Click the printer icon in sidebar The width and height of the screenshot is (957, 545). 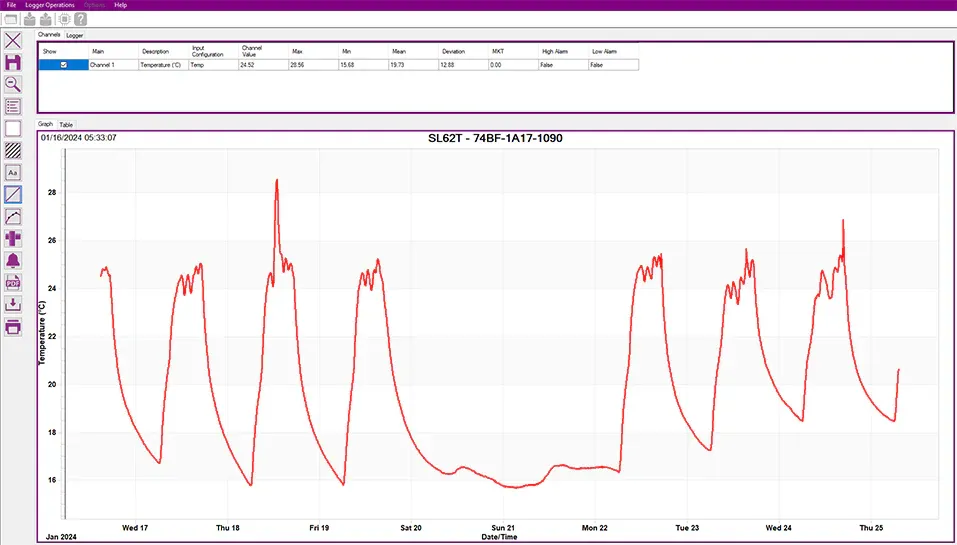[13, 327]
